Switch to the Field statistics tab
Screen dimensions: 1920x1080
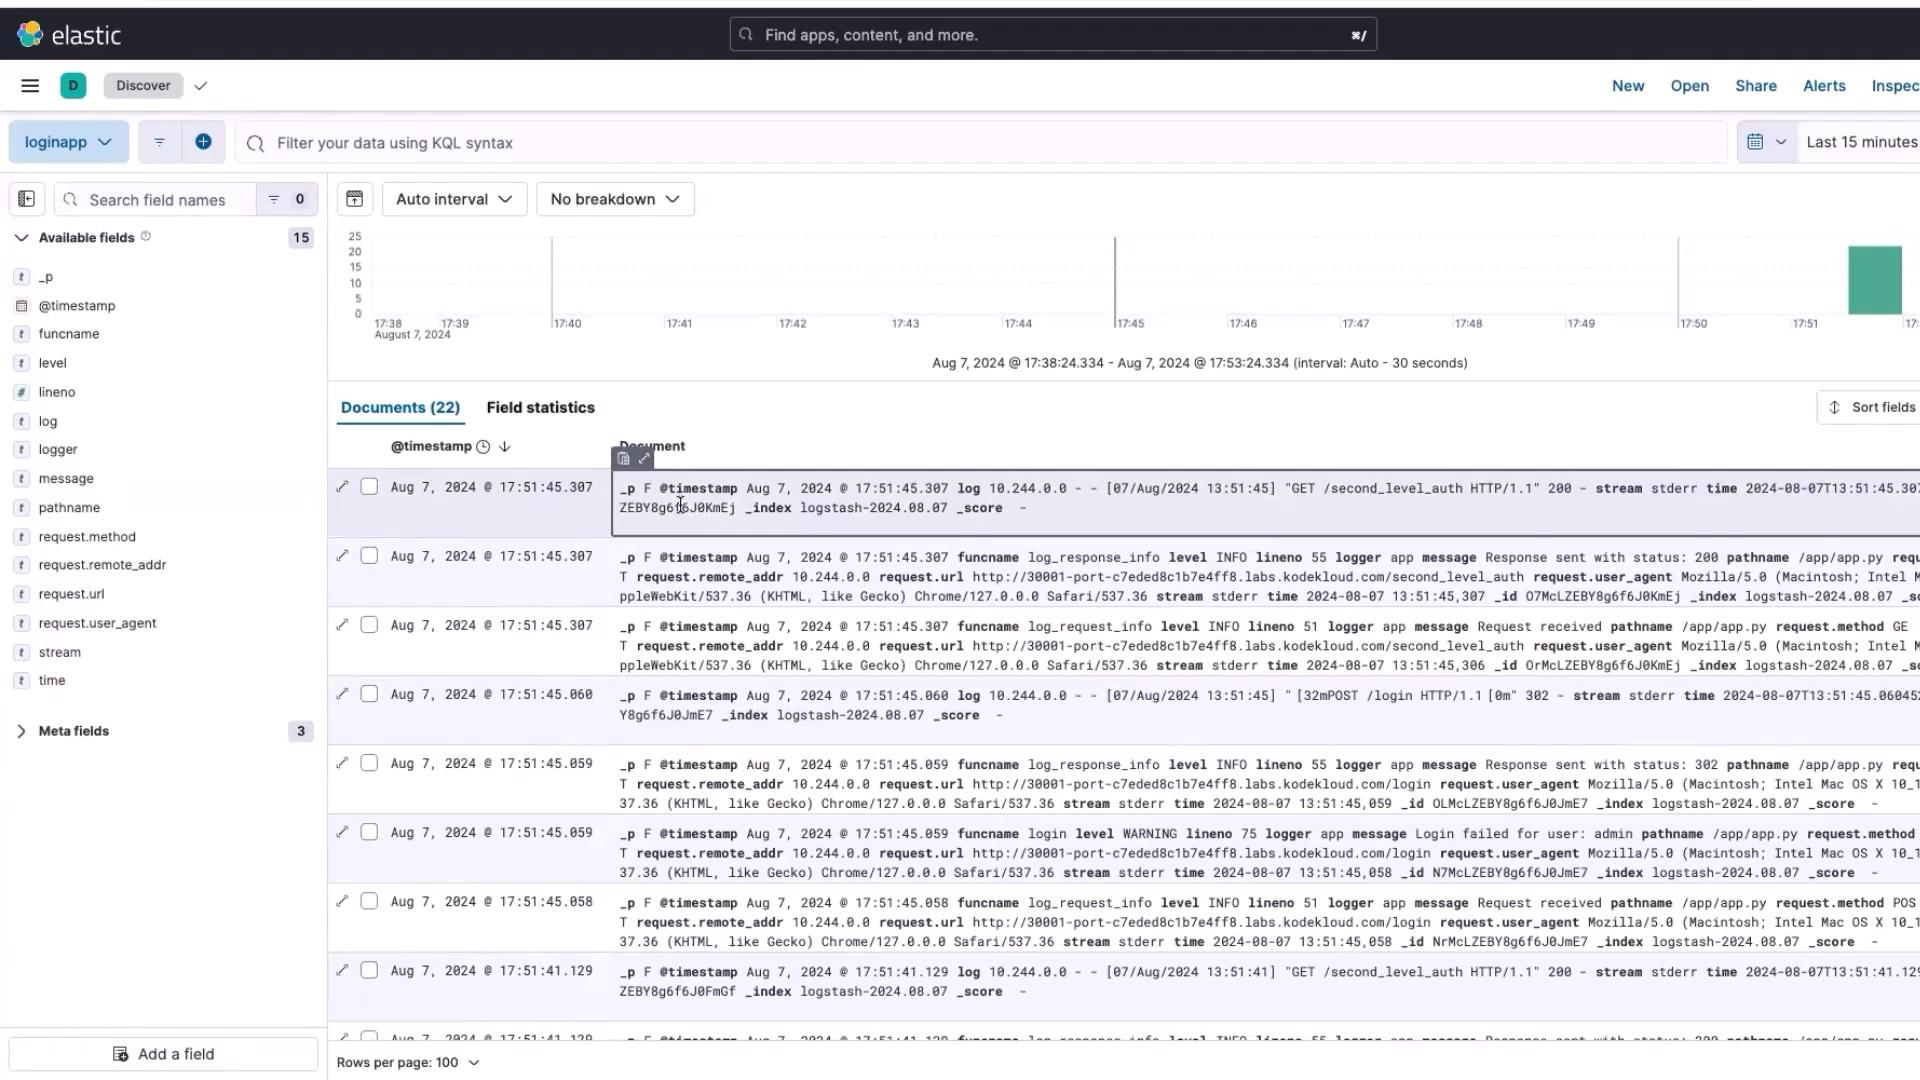click(540, 407)
